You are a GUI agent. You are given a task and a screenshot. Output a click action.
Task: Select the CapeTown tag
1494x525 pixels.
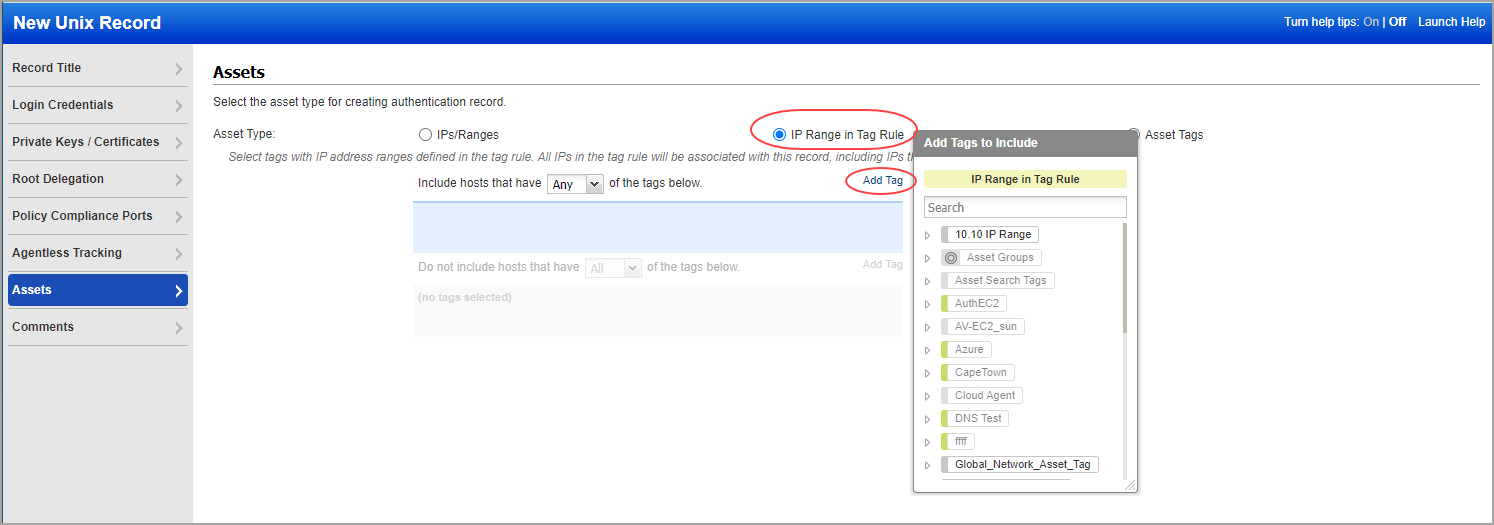click(978, 372)
